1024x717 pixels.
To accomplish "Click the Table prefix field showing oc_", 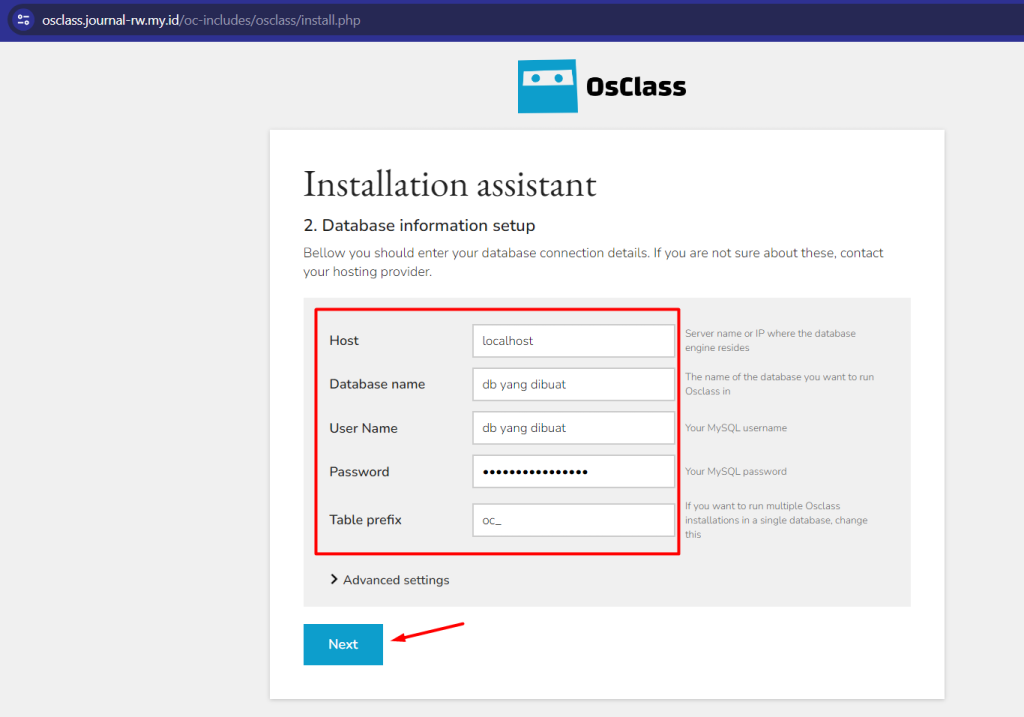I will (x=573, y=520).
